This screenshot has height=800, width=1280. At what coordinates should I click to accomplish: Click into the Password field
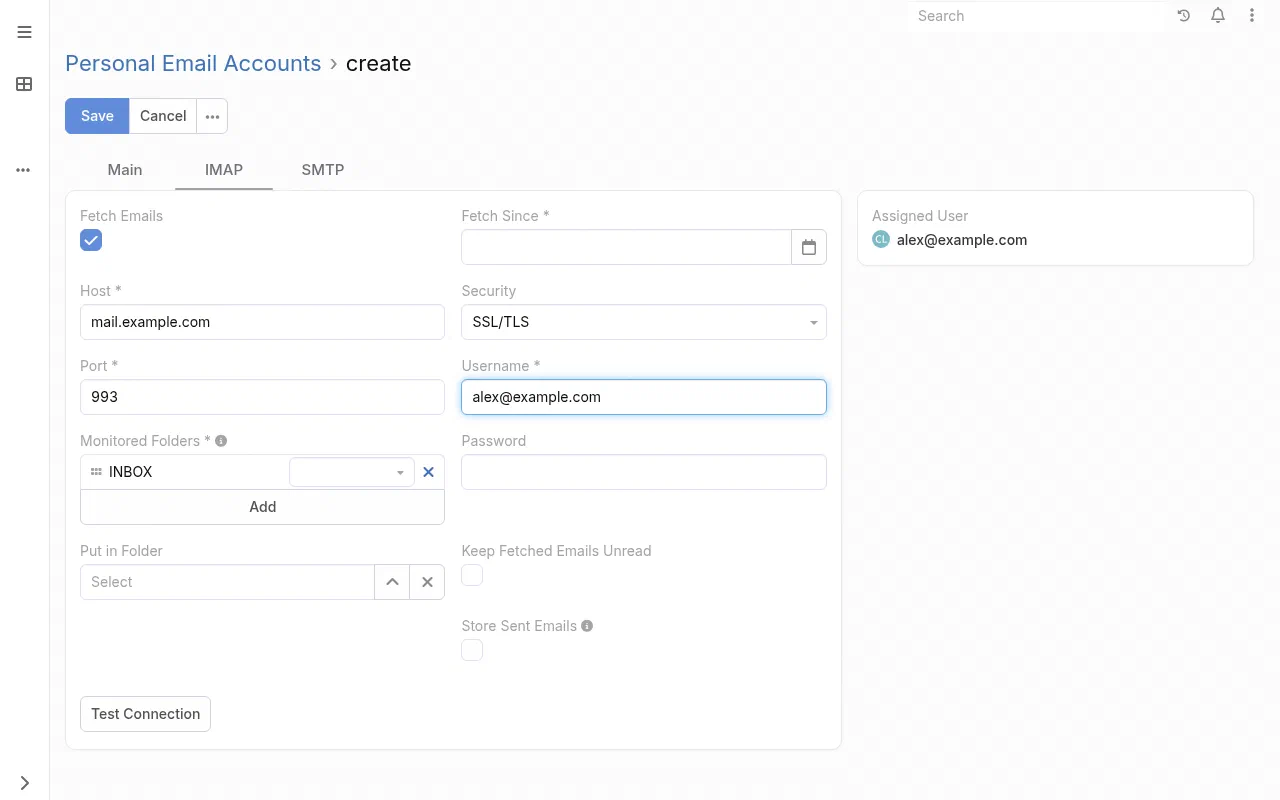coord(644,472)
